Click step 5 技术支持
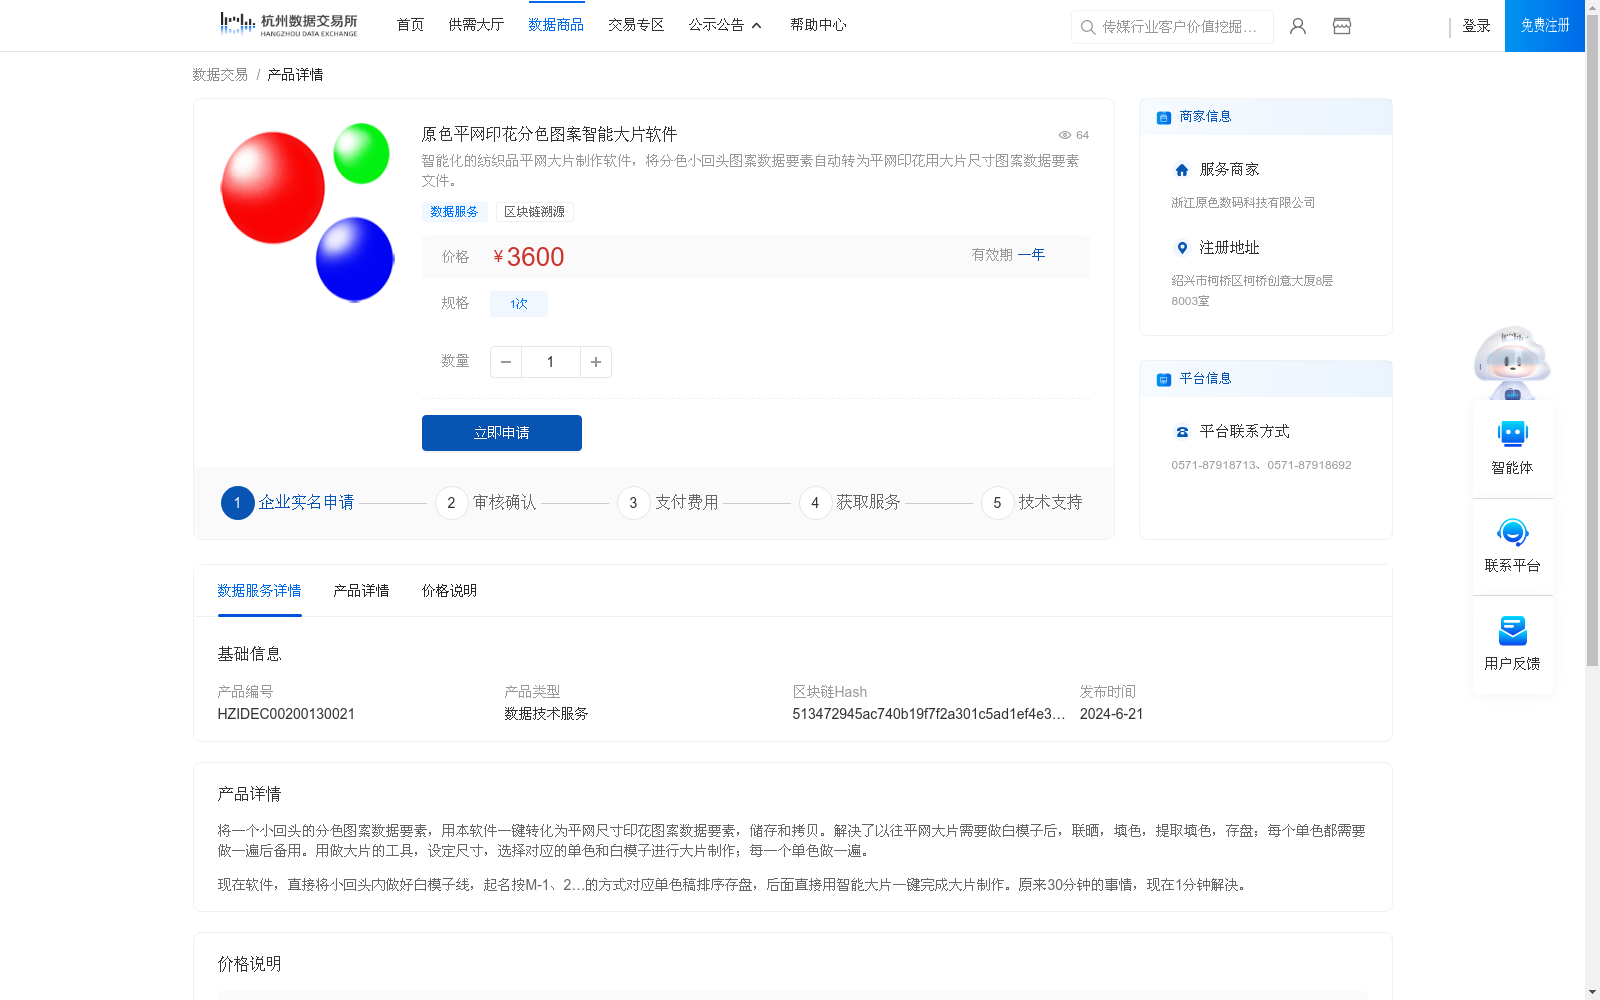Image resolution: width=1600 pixels, height=1000 pixels. tap(1032, 503)
